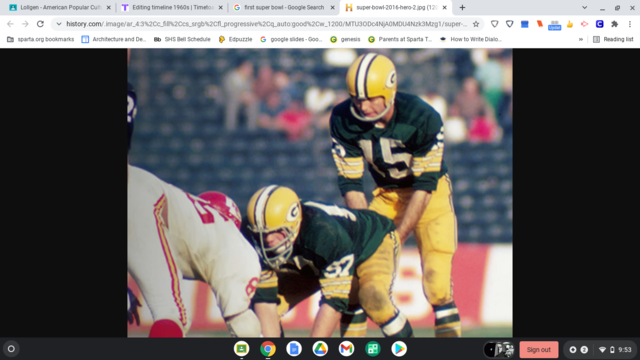This screenshot has width=640, height=360.
Task: Open the ChromeOS launcher circle button
Action: (x=11, y=349)
